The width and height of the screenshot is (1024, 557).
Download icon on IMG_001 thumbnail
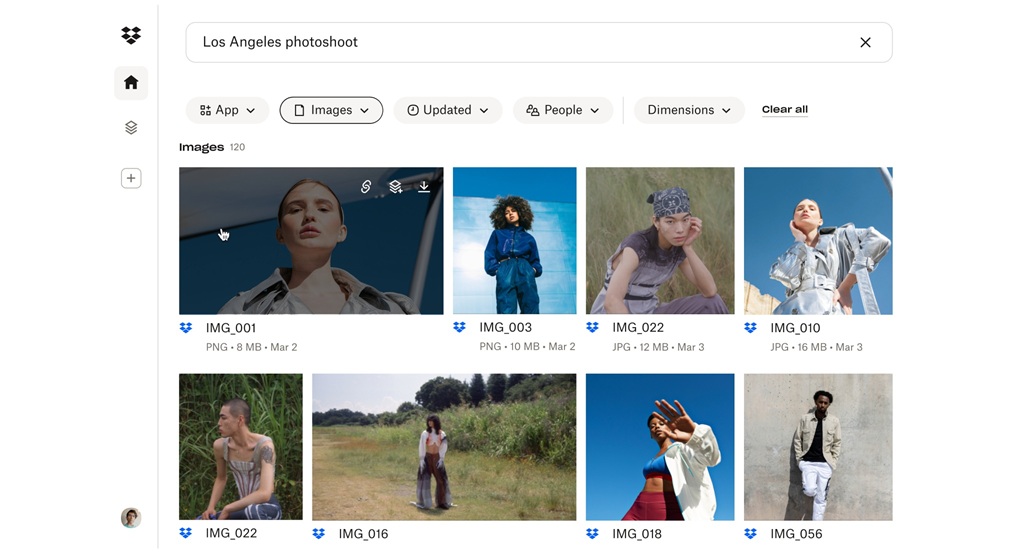point(424,187)
